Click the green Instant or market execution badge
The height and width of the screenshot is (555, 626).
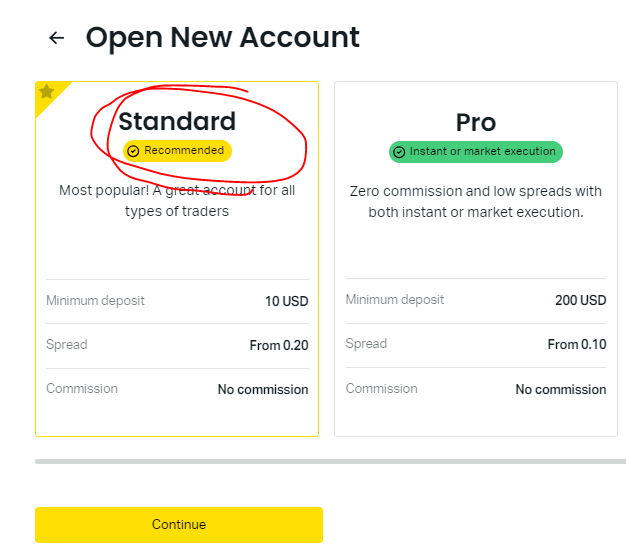point(476,152)
